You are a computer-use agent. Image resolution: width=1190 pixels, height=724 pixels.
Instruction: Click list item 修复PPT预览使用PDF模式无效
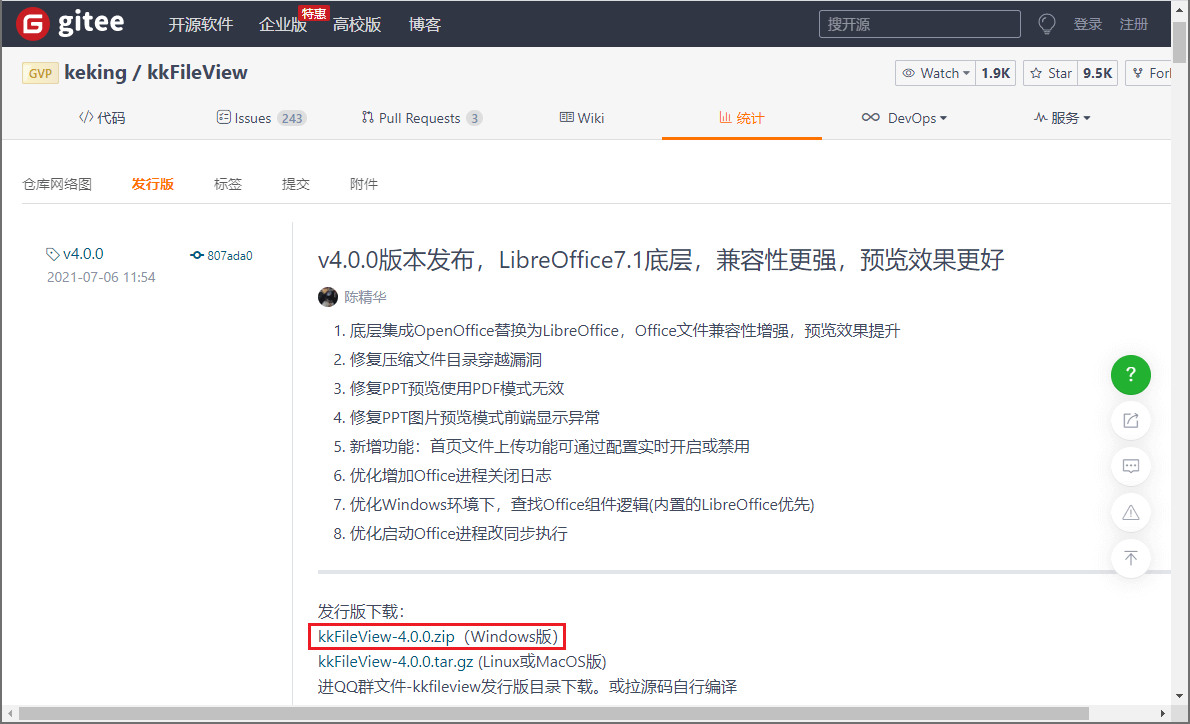click(x=457, y=388)
